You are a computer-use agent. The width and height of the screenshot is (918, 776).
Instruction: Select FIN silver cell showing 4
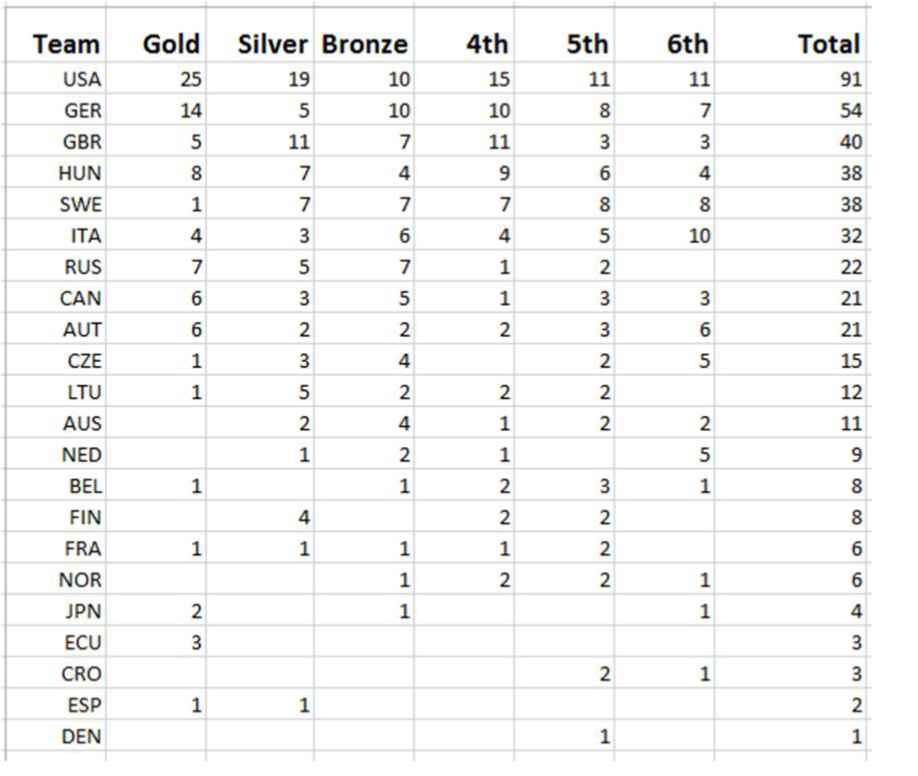pos(260,517)
